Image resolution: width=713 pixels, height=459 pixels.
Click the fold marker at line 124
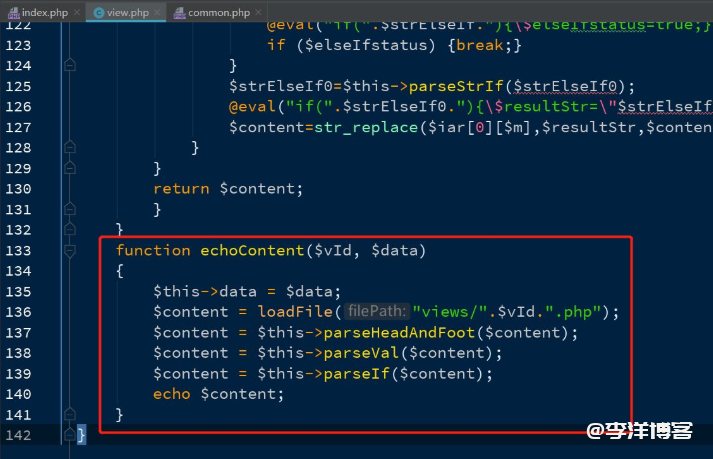point(70,65)
